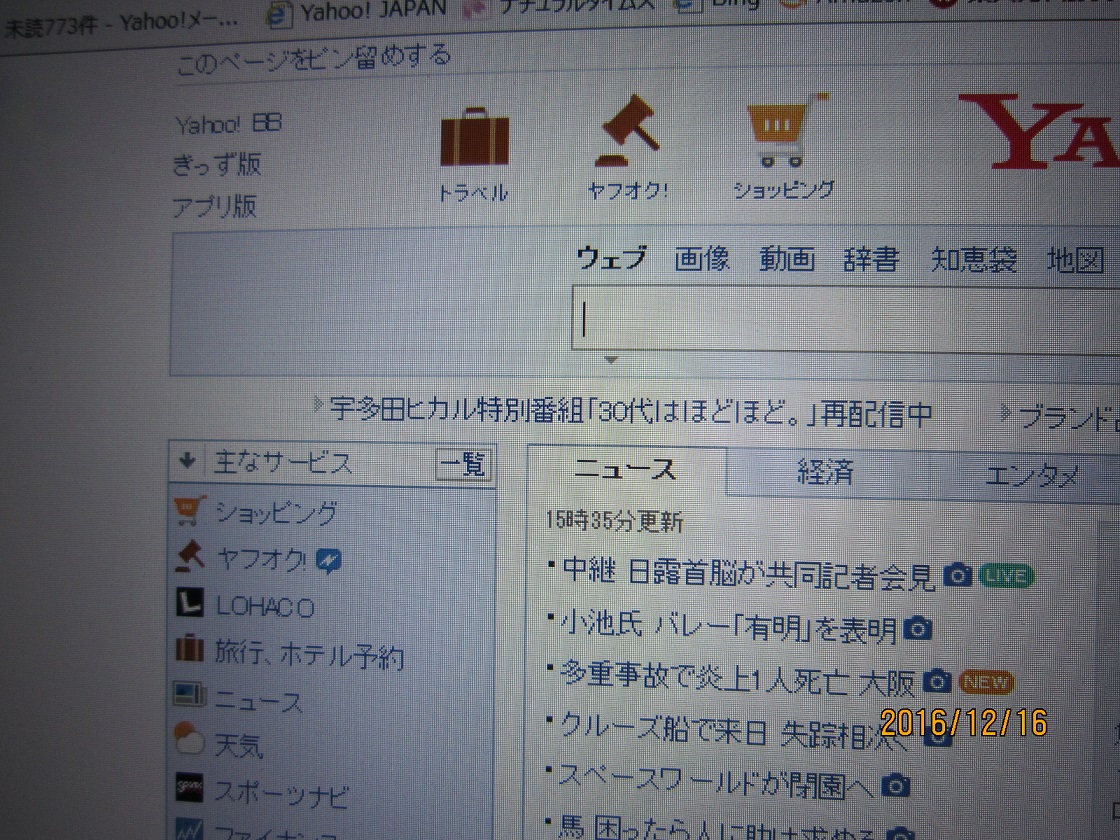Switch to the エンタメ tab
1120x840 pixels.
pos(1030,476)
